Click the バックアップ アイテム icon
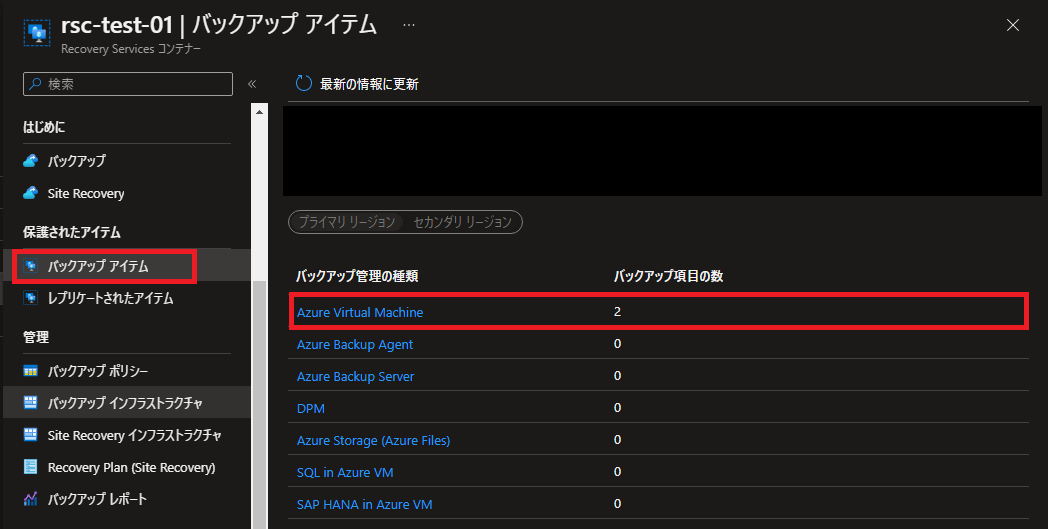1048x529 pixels. pos(31,266)
